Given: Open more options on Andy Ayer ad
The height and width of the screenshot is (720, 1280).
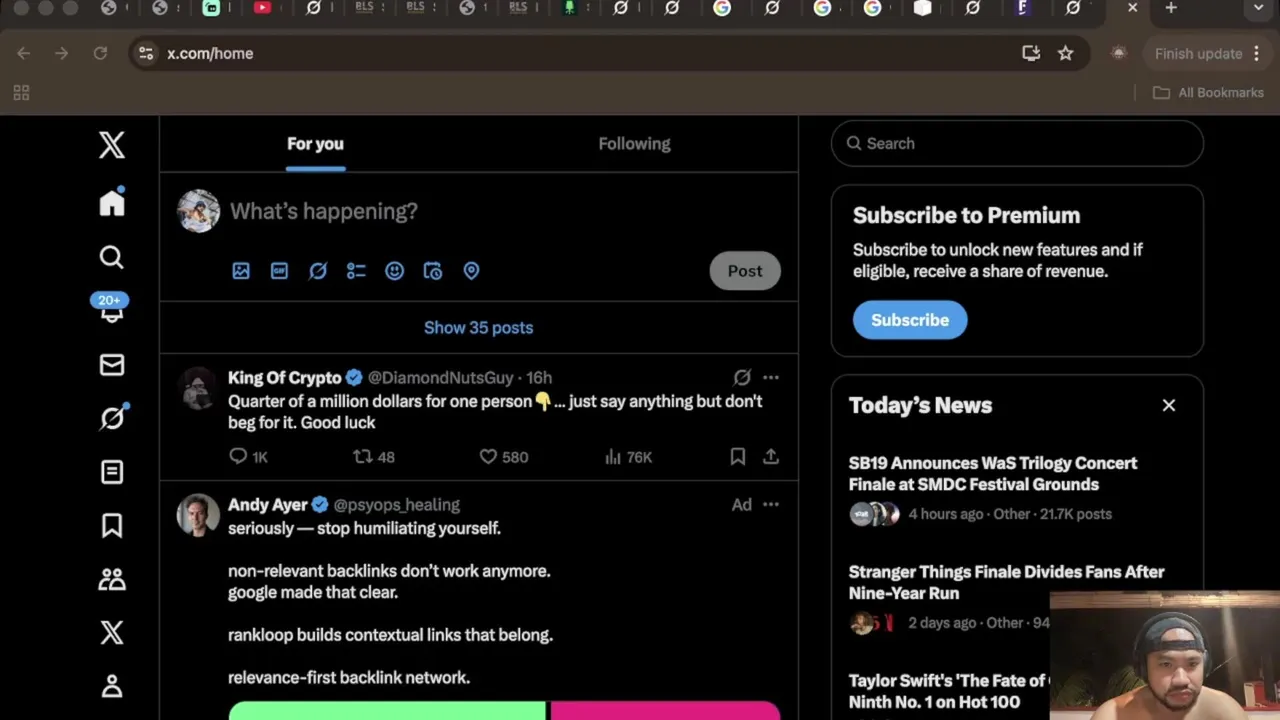Looking at the screenshot, I should [771, 504].
